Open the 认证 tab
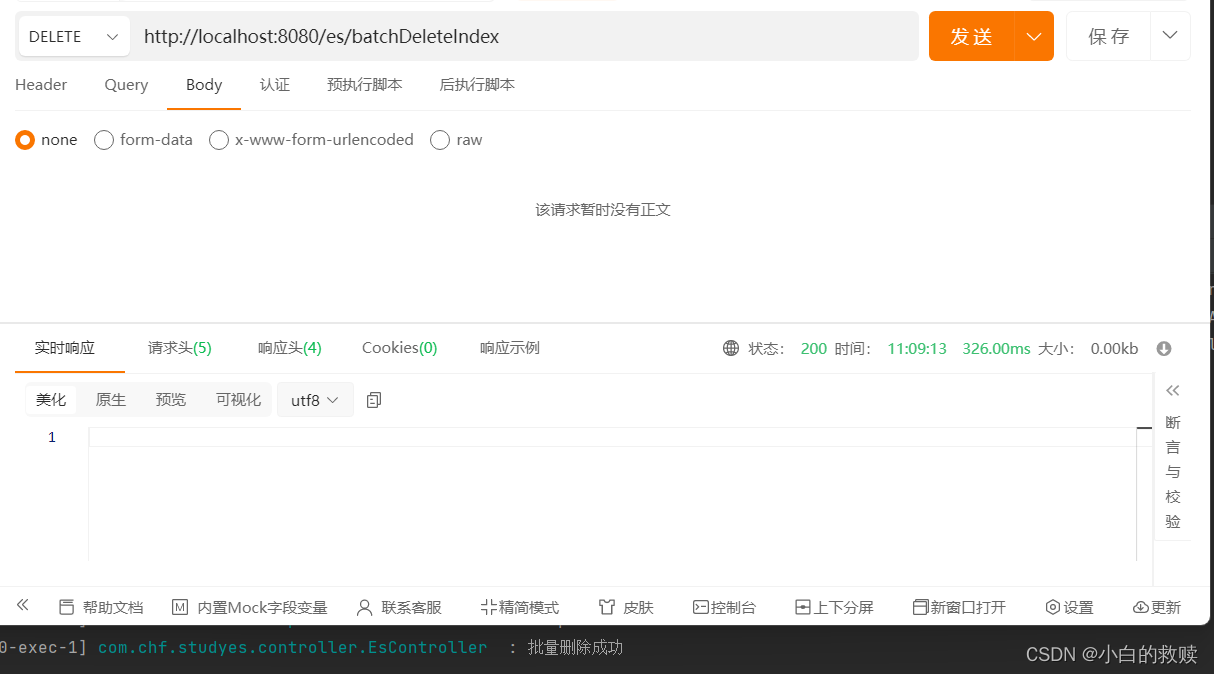 [x=275, y=85]
